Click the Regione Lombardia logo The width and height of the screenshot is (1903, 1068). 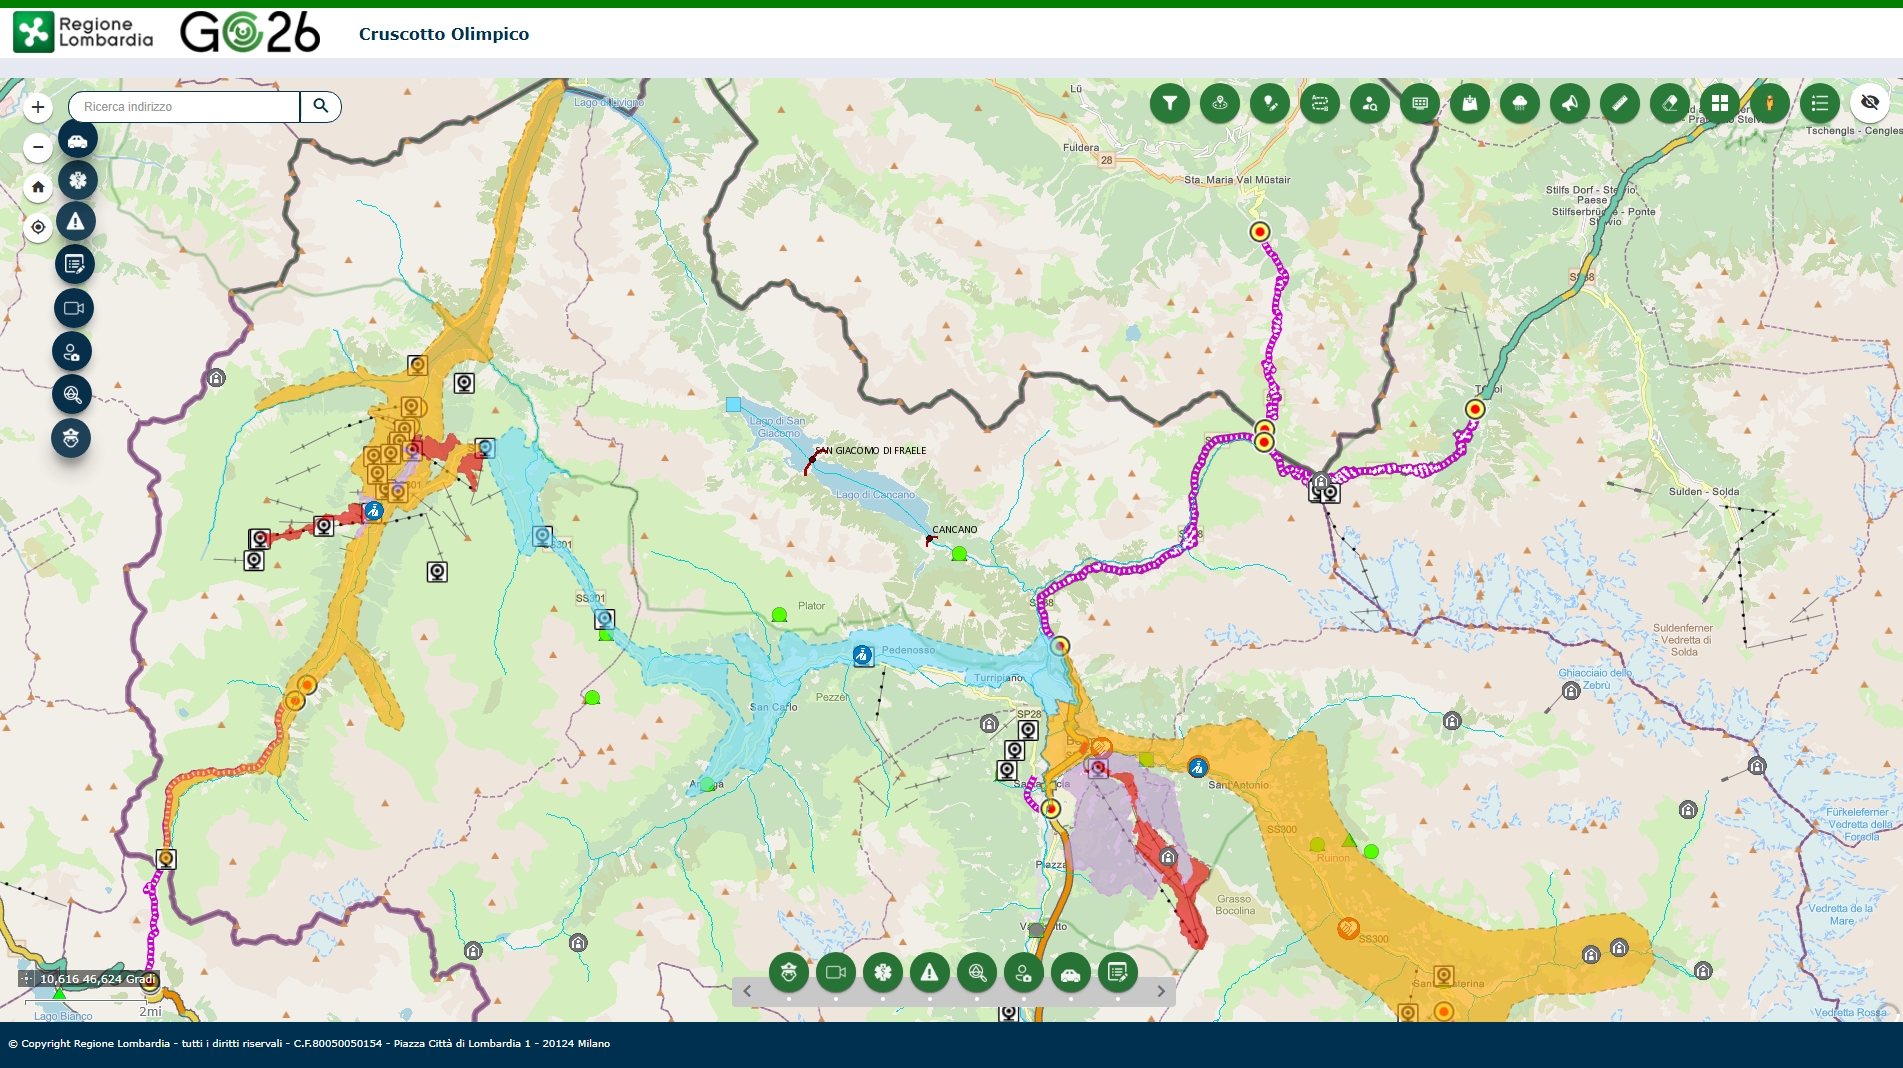[x=84, y=33]
